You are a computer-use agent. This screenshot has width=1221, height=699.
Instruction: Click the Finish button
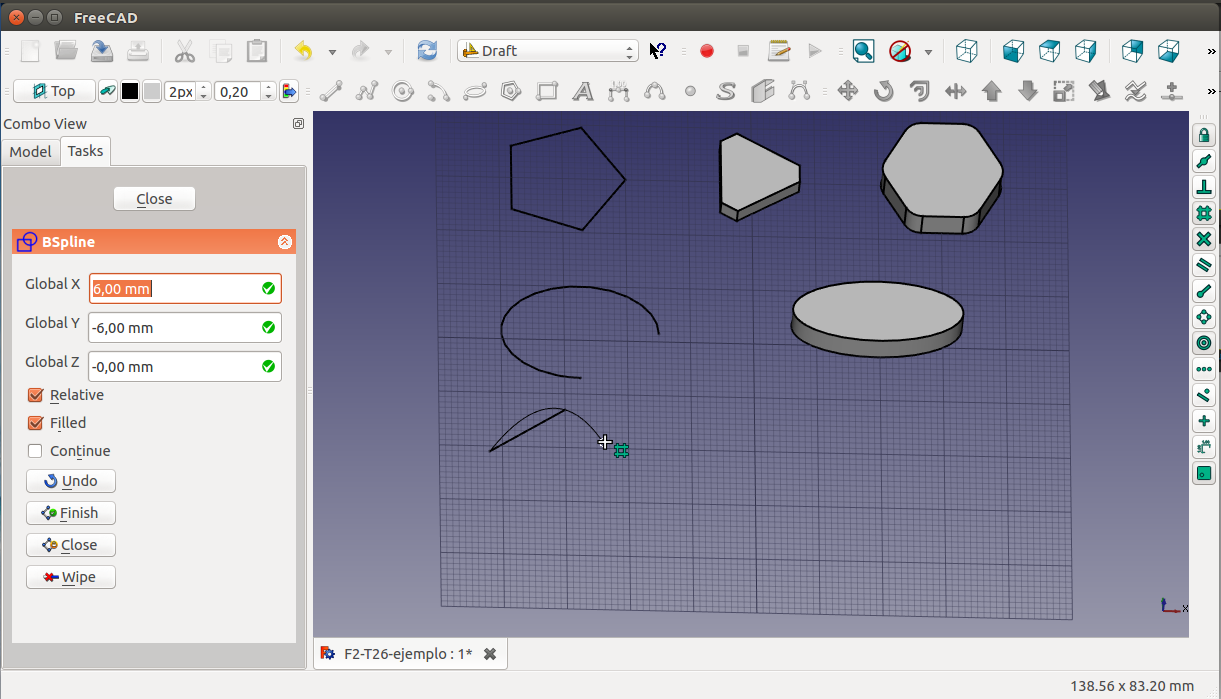point(70,513)
